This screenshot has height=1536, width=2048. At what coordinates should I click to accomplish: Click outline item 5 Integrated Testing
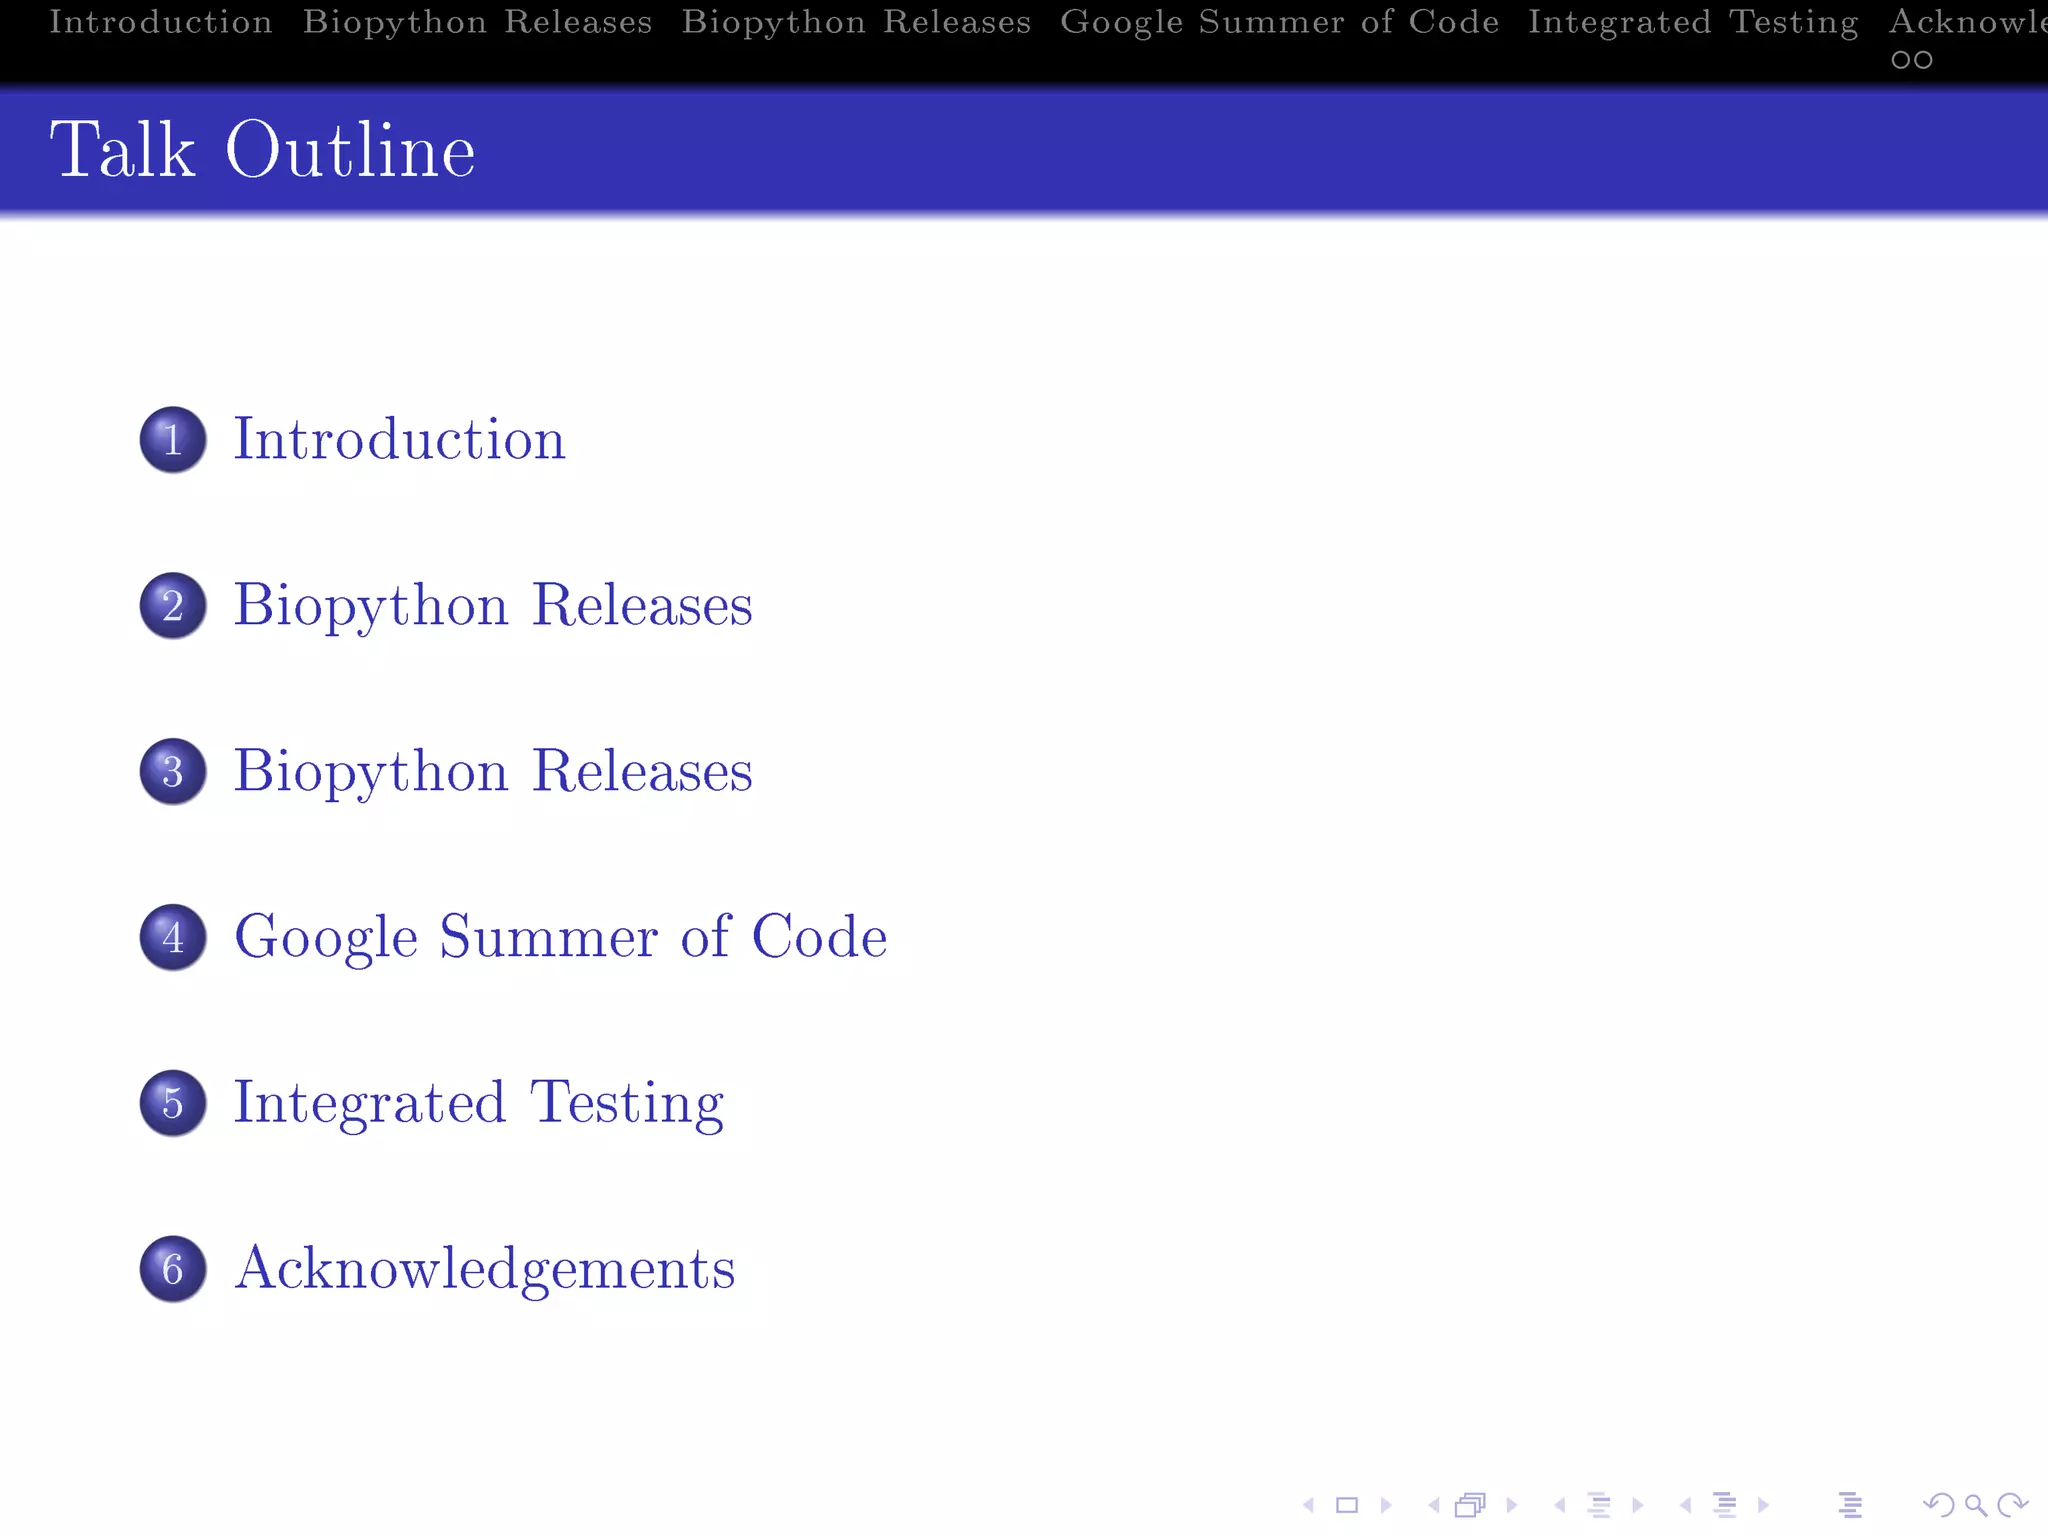click(x=478, y=1103)
